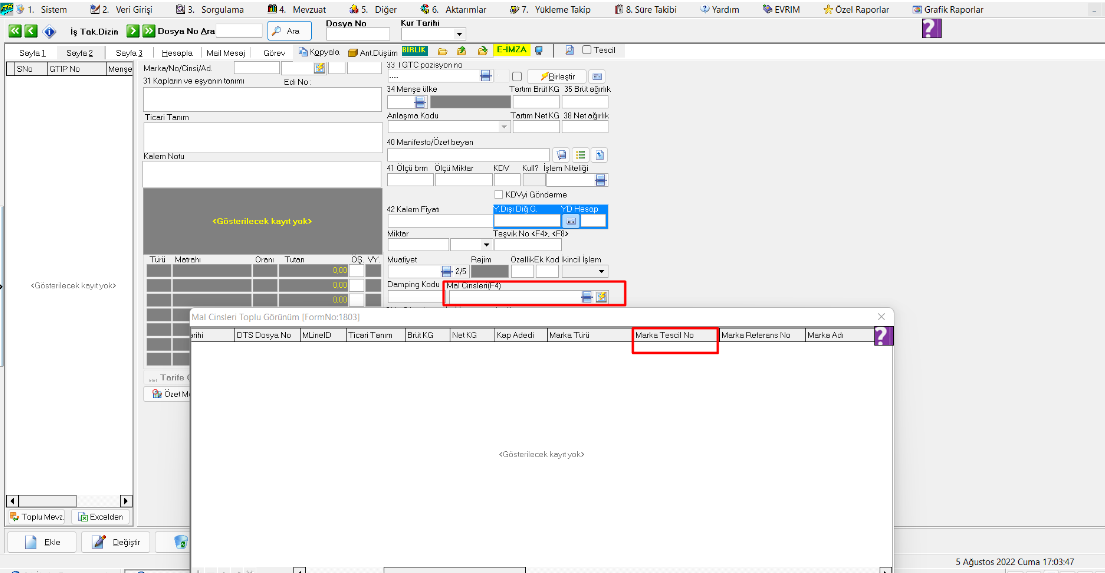Screen dimensions: 1105x573
Task: Expand the İkincil İşlem dropdown
Action: coord(601,271)
